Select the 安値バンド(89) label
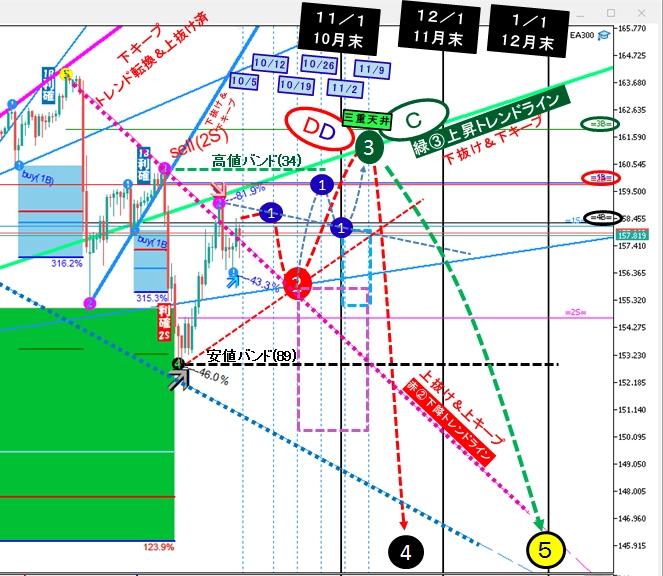Screen dimensions: 663x576 [x=251, y=356]
